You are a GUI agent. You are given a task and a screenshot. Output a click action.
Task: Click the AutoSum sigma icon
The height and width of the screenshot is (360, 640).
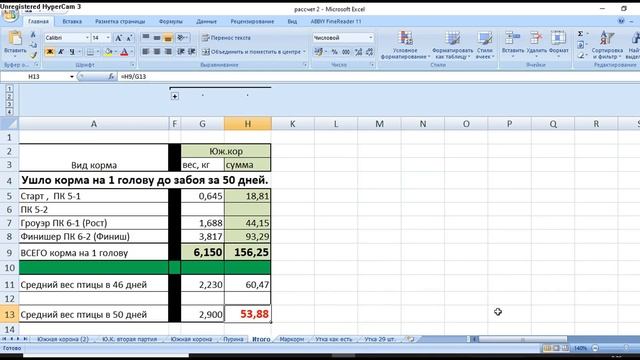(580, 34)
